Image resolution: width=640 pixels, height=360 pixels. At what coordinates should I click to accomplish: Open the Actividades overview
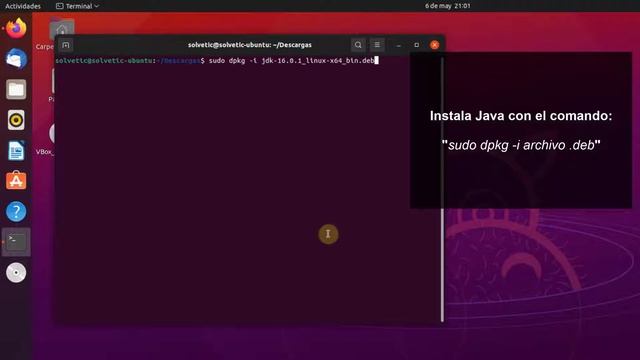(23, 6)
